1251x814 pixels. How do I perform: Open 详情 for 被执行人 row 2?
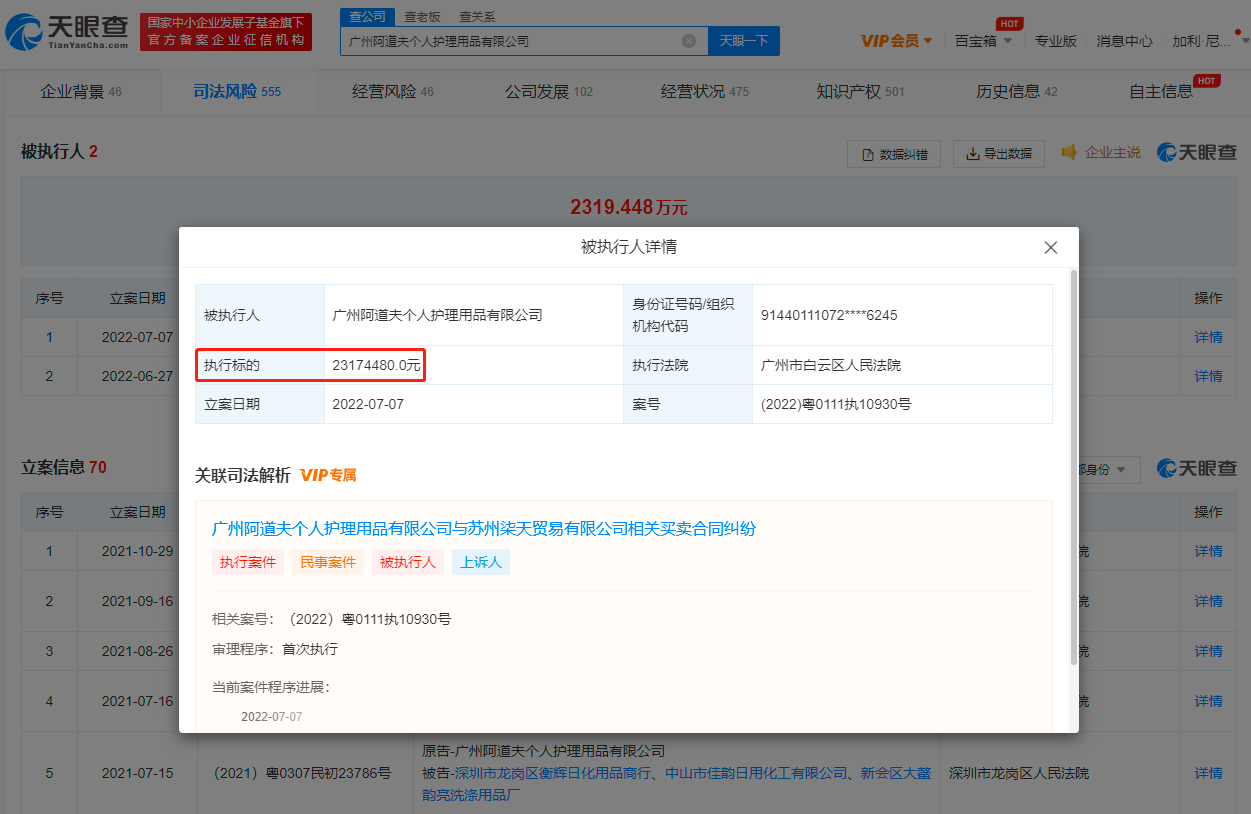pos(1208,376)
